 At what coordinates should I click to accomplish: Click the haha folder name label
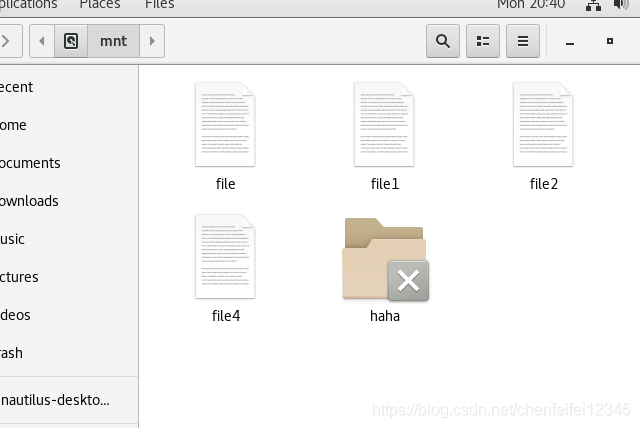click(384, 316)
